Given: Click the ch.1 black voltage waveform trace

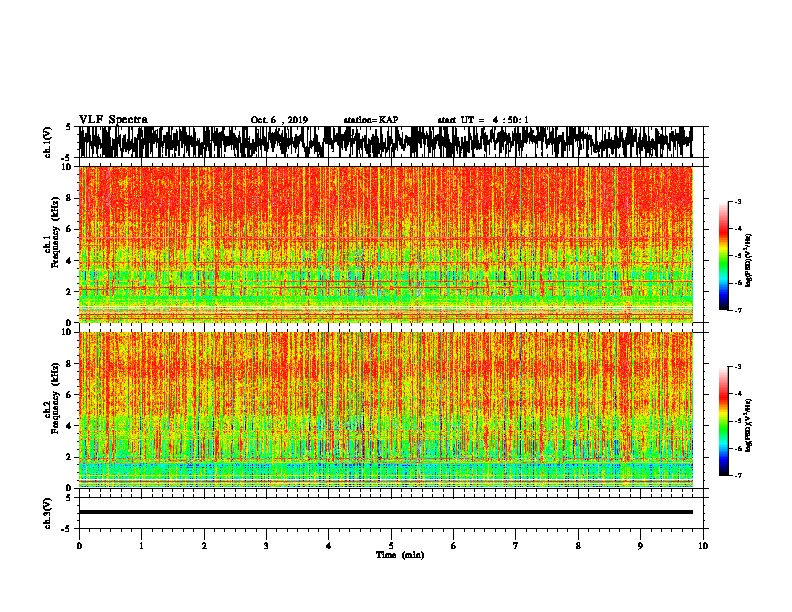Looking at the screenshot, I should pyautogui.click(x=385, y=142).
